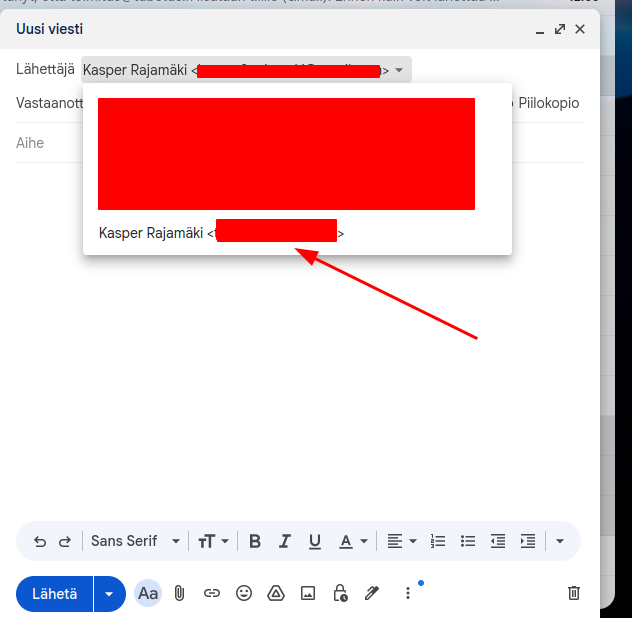Click the Piilokopio link
This screenshot has height=618, width=632.
(548, 103)
